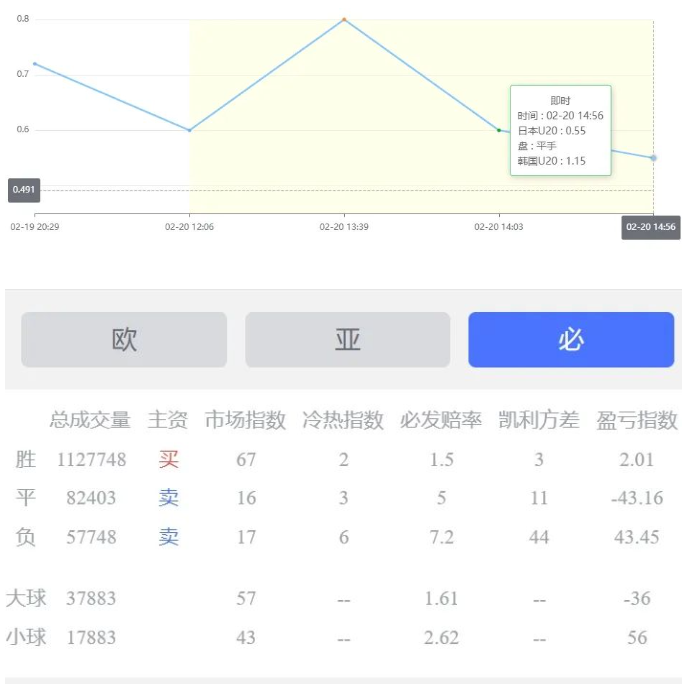Select the blue 必 tab
The image size is (691, 684).
571,340
